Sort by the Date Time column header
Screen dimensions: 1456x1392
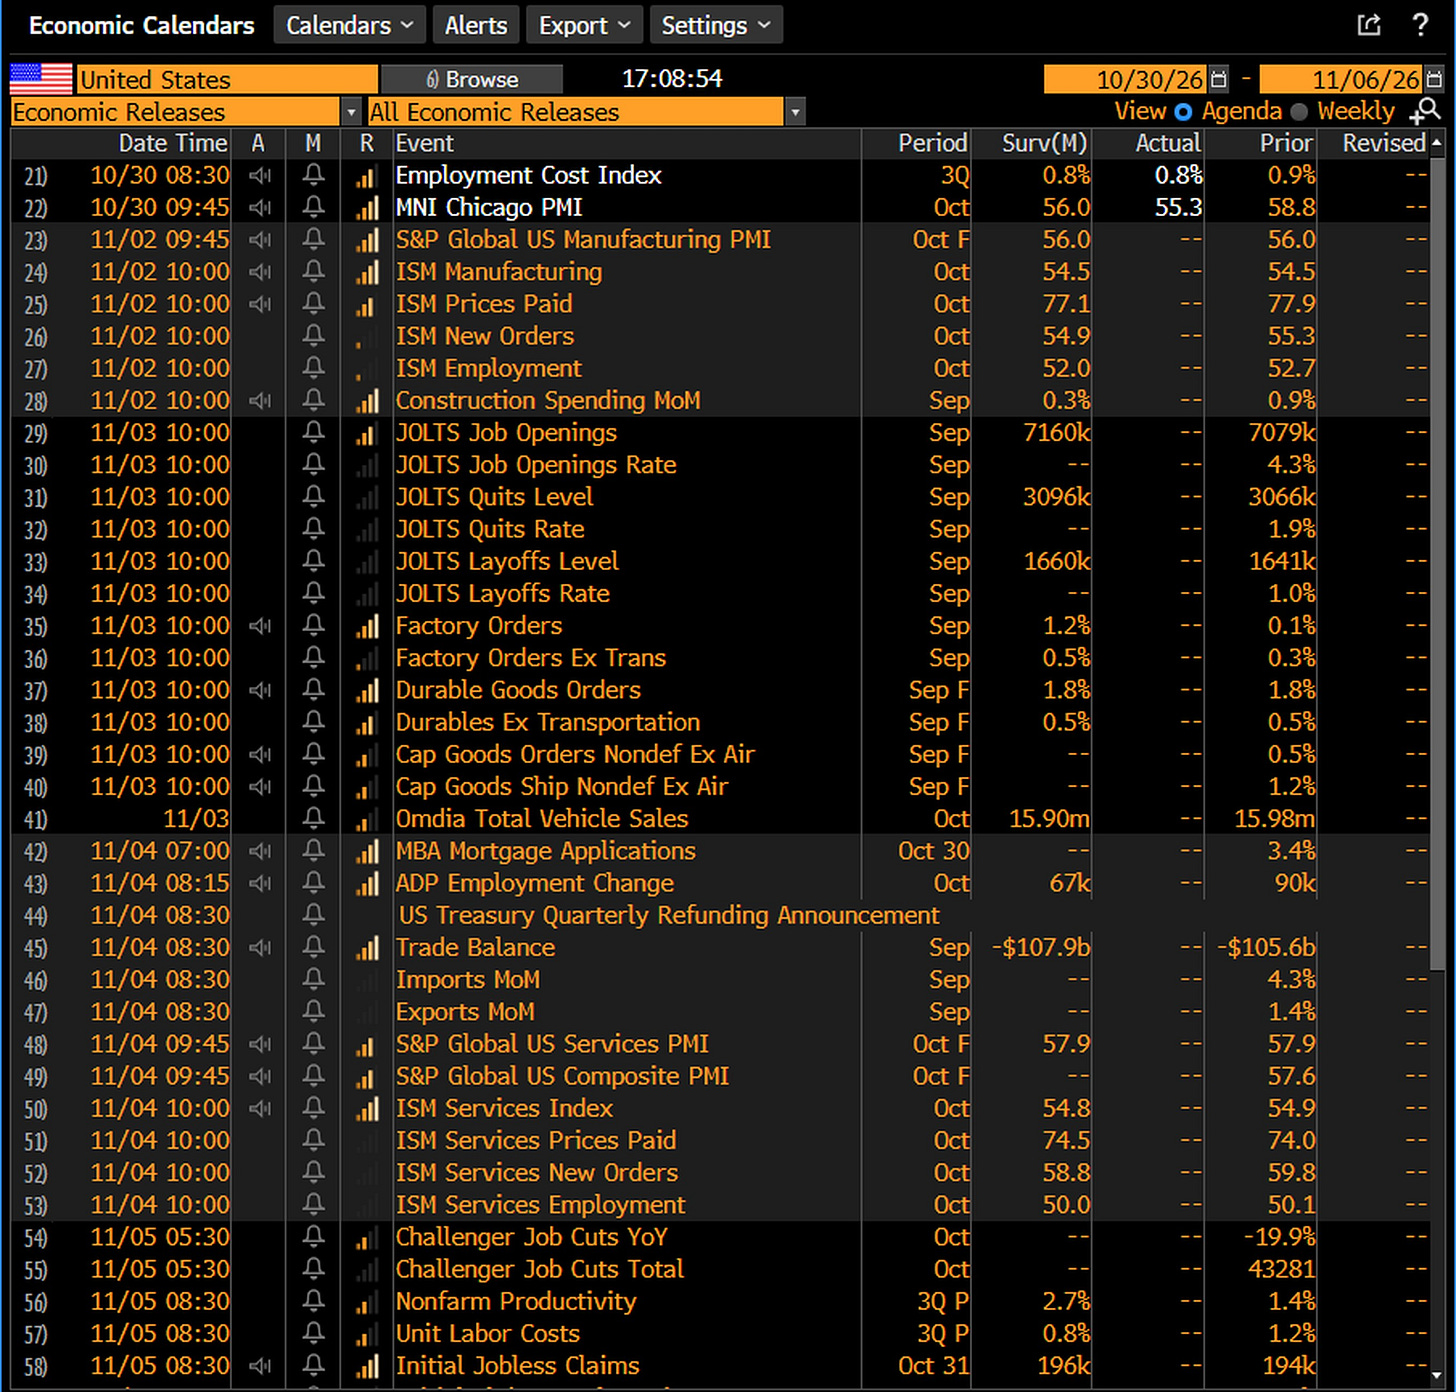pyautogui.click(x=173, y=143)
